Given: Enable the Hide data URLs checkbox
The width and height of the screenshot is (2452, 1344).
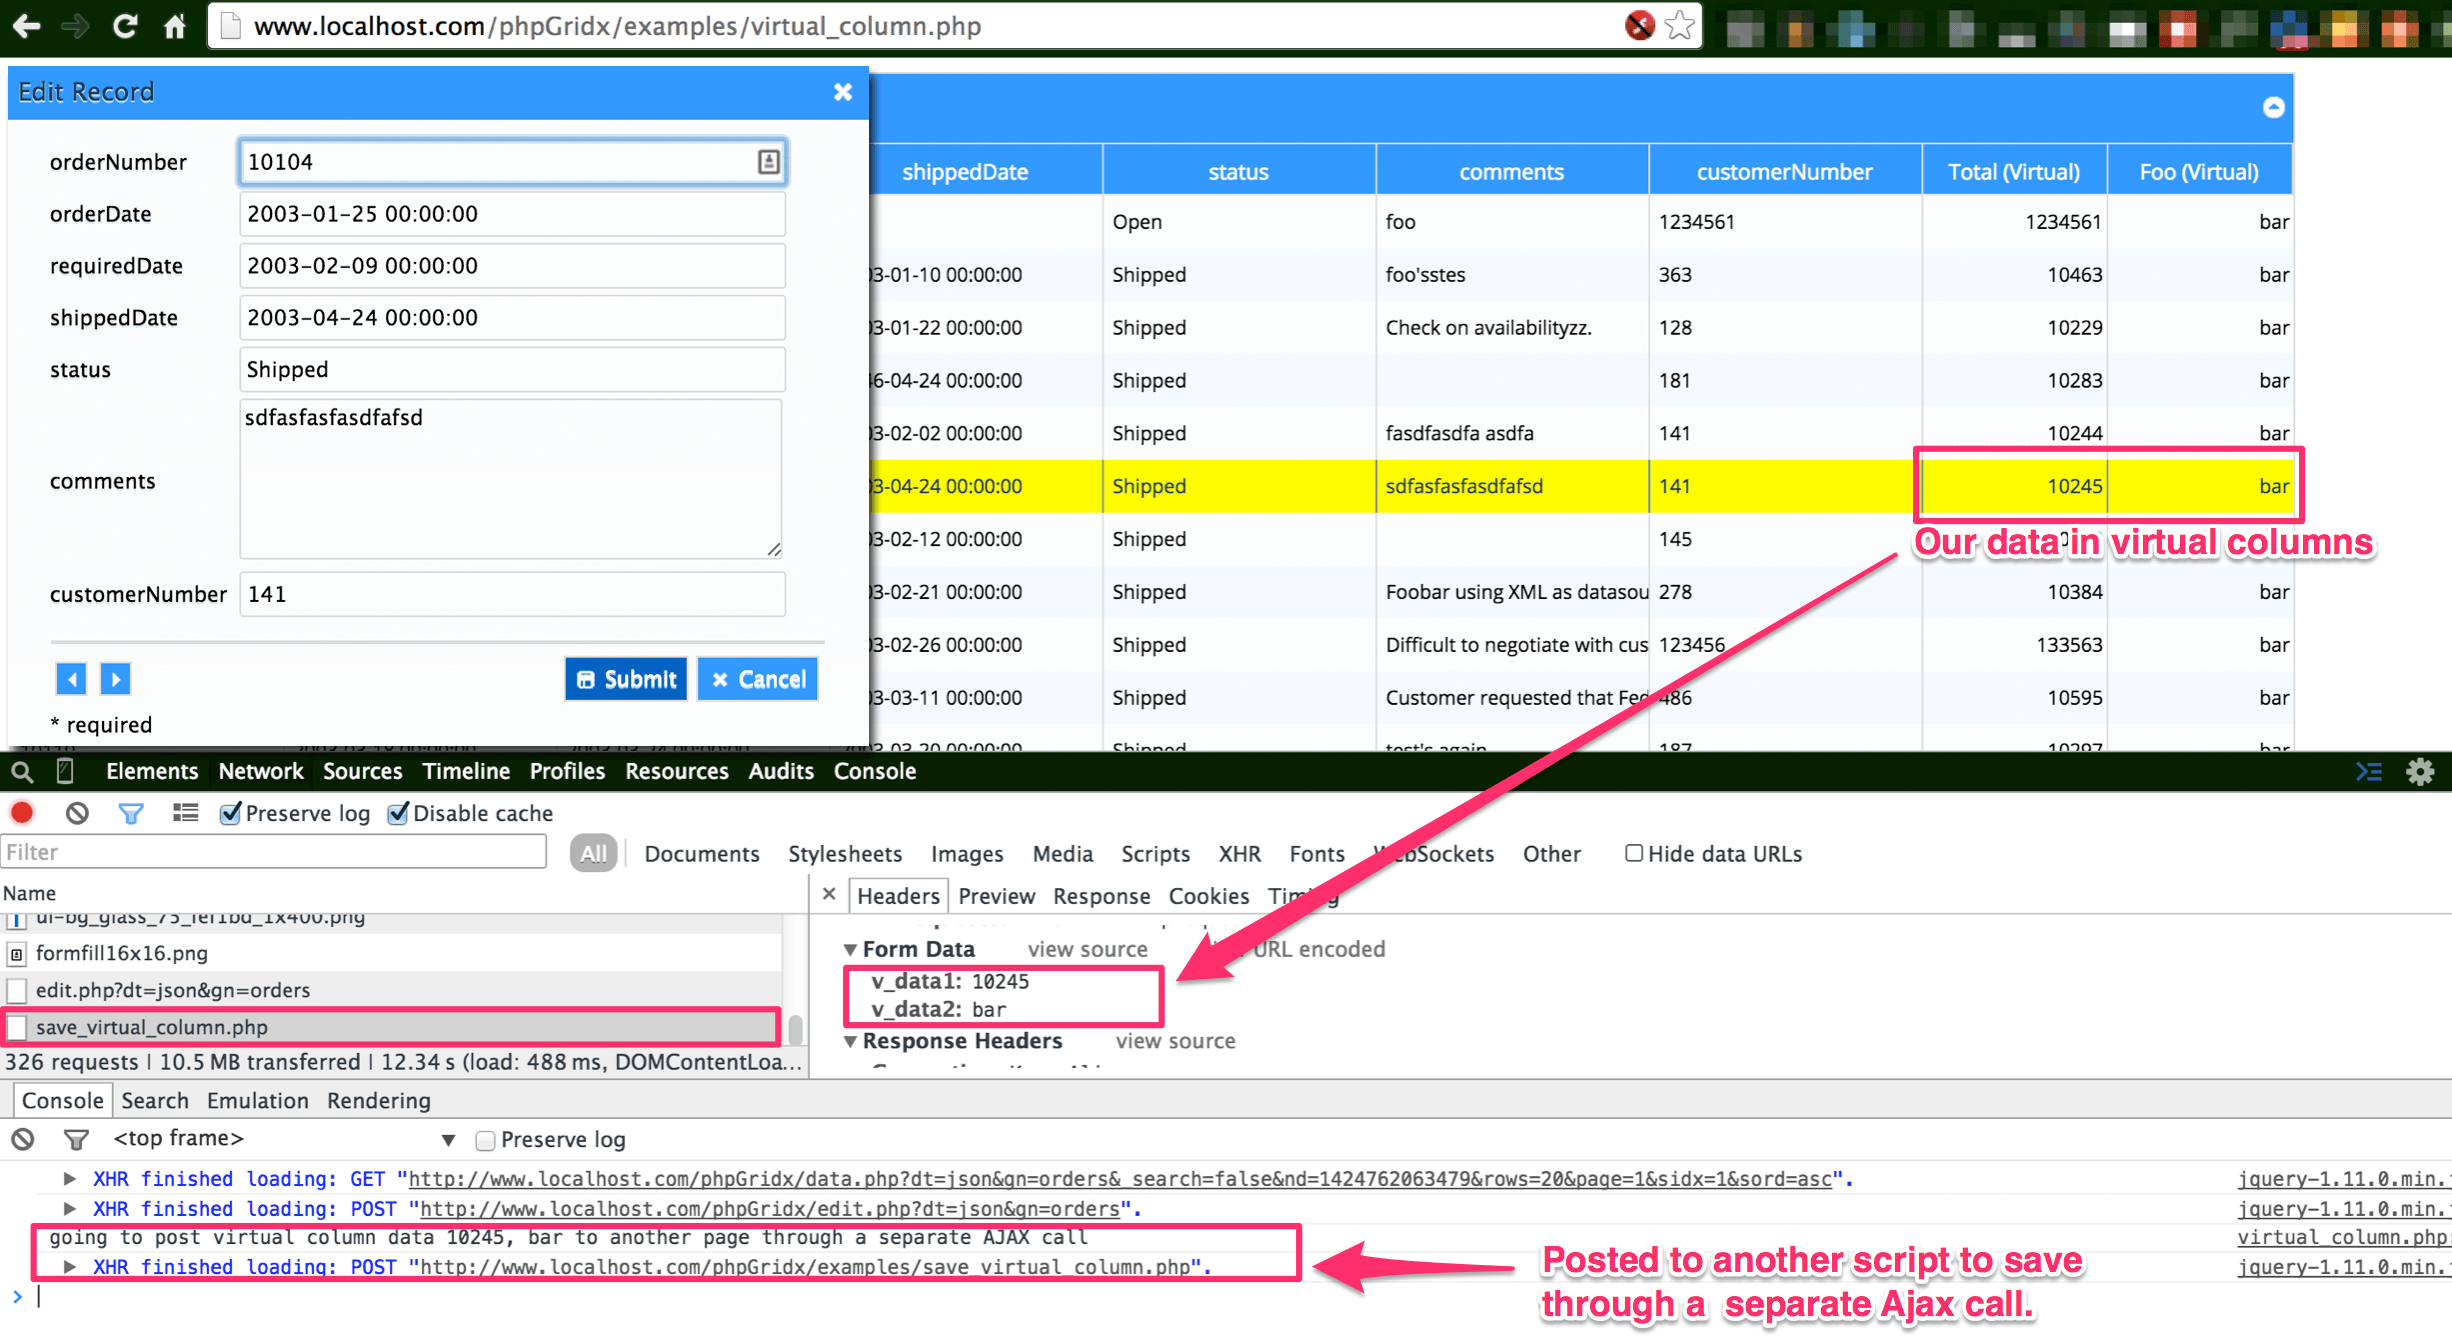Looking at the screenshot, I should (1634, 853).
